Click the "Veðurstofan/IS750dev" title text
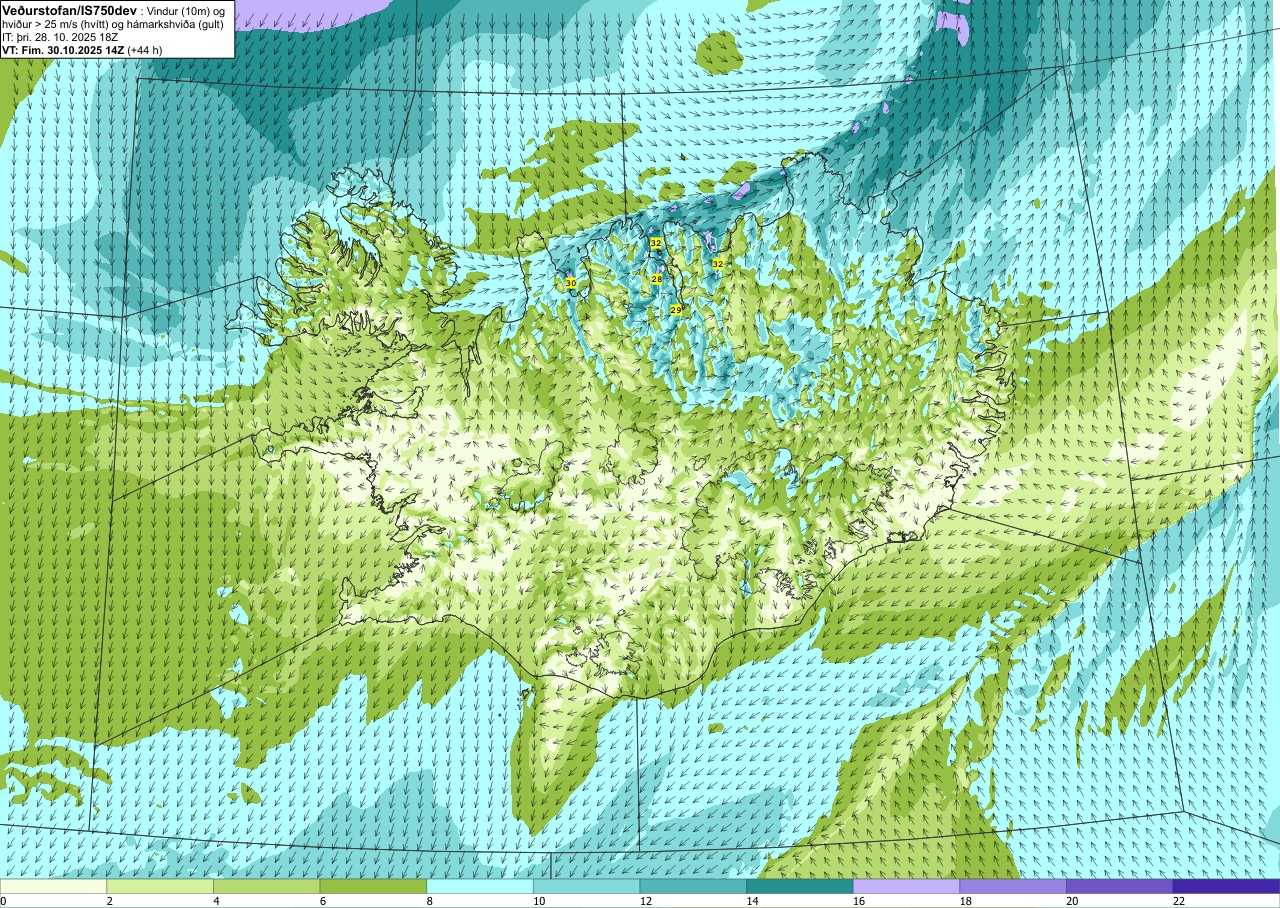1280x908 pixels. [70, 9]
